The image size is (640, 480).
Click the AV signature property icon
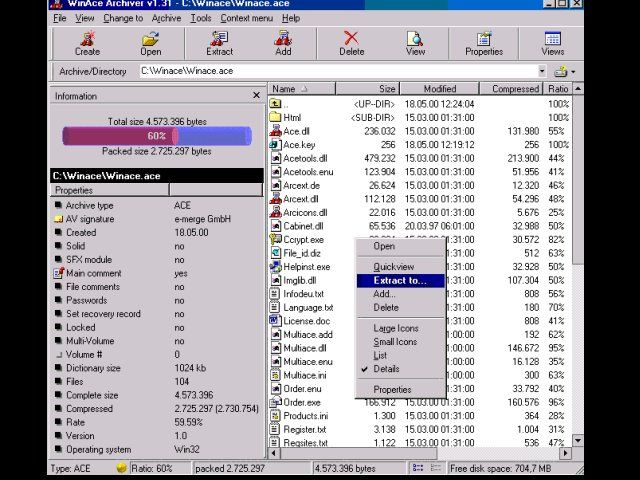(58, 219)
